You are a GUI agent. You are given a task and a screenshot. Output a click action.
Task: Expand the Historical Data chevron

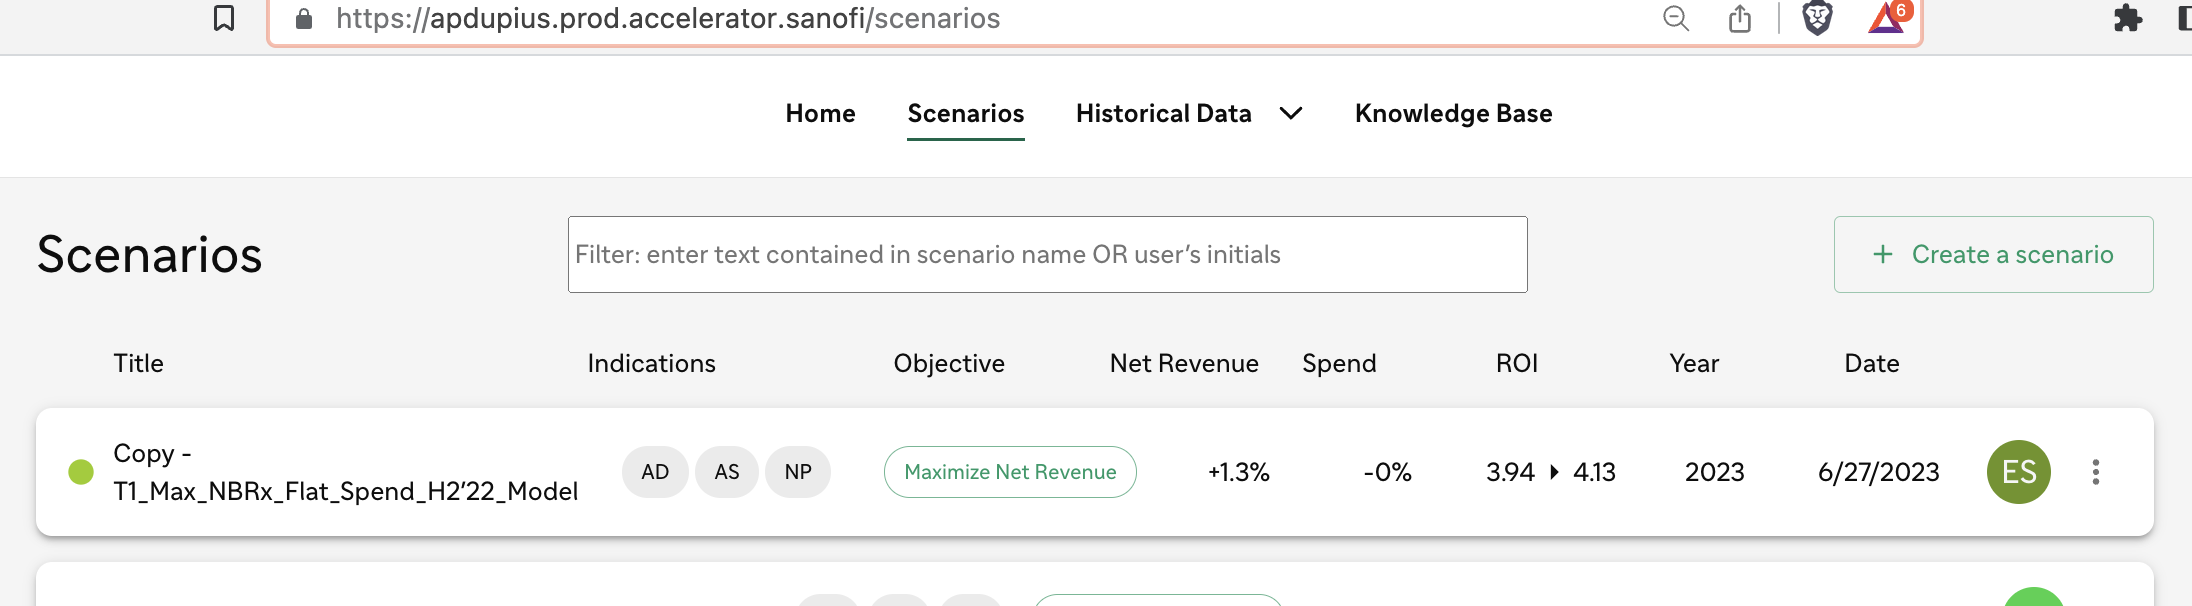tap(1291, 114)
